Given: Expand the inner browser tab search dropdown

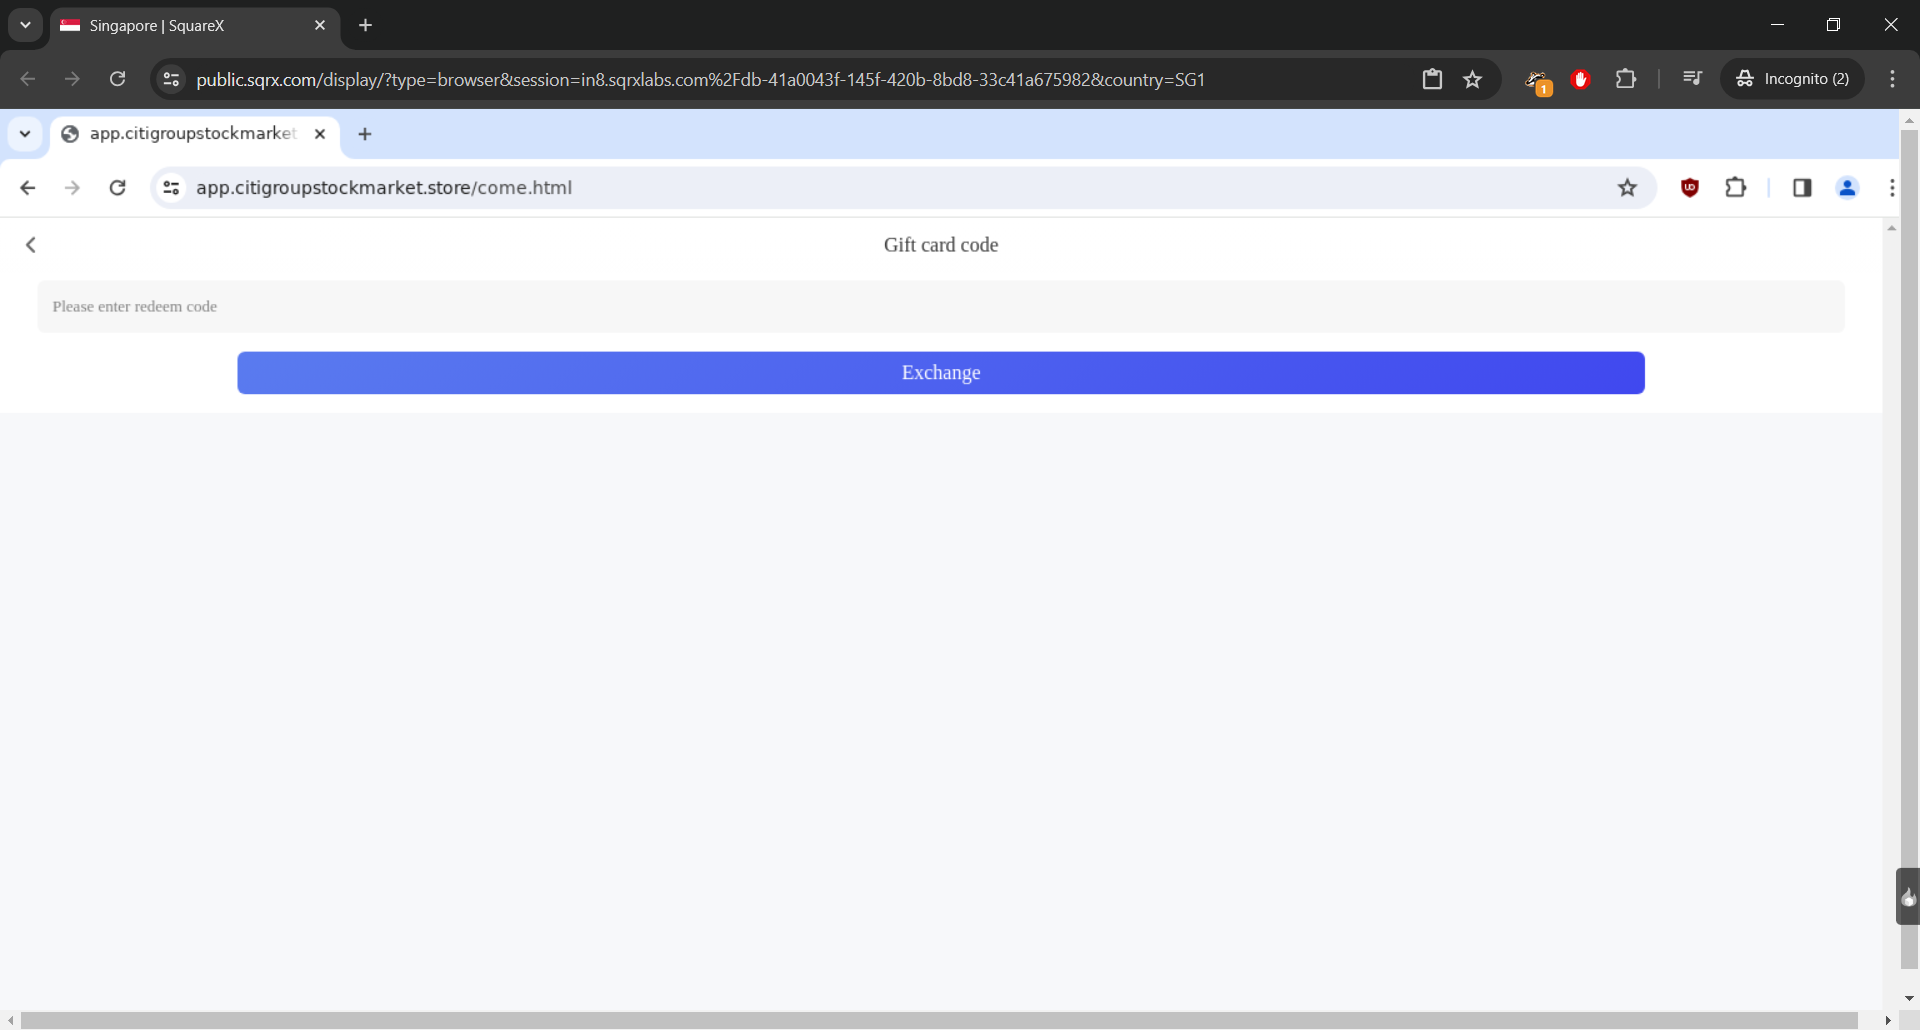Looking at the screenshot, I should coord(25,134).
